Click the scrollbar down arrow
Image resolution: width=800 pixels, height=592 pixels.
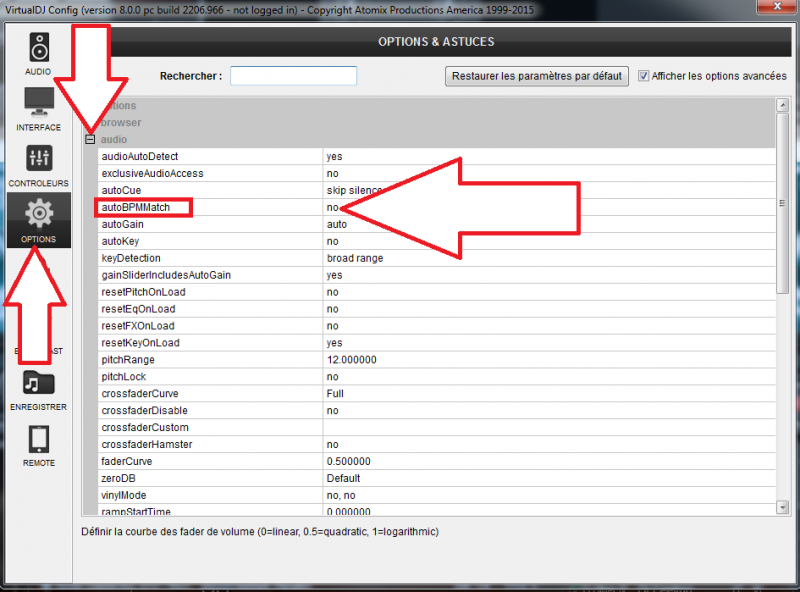(x=782, y=507)
